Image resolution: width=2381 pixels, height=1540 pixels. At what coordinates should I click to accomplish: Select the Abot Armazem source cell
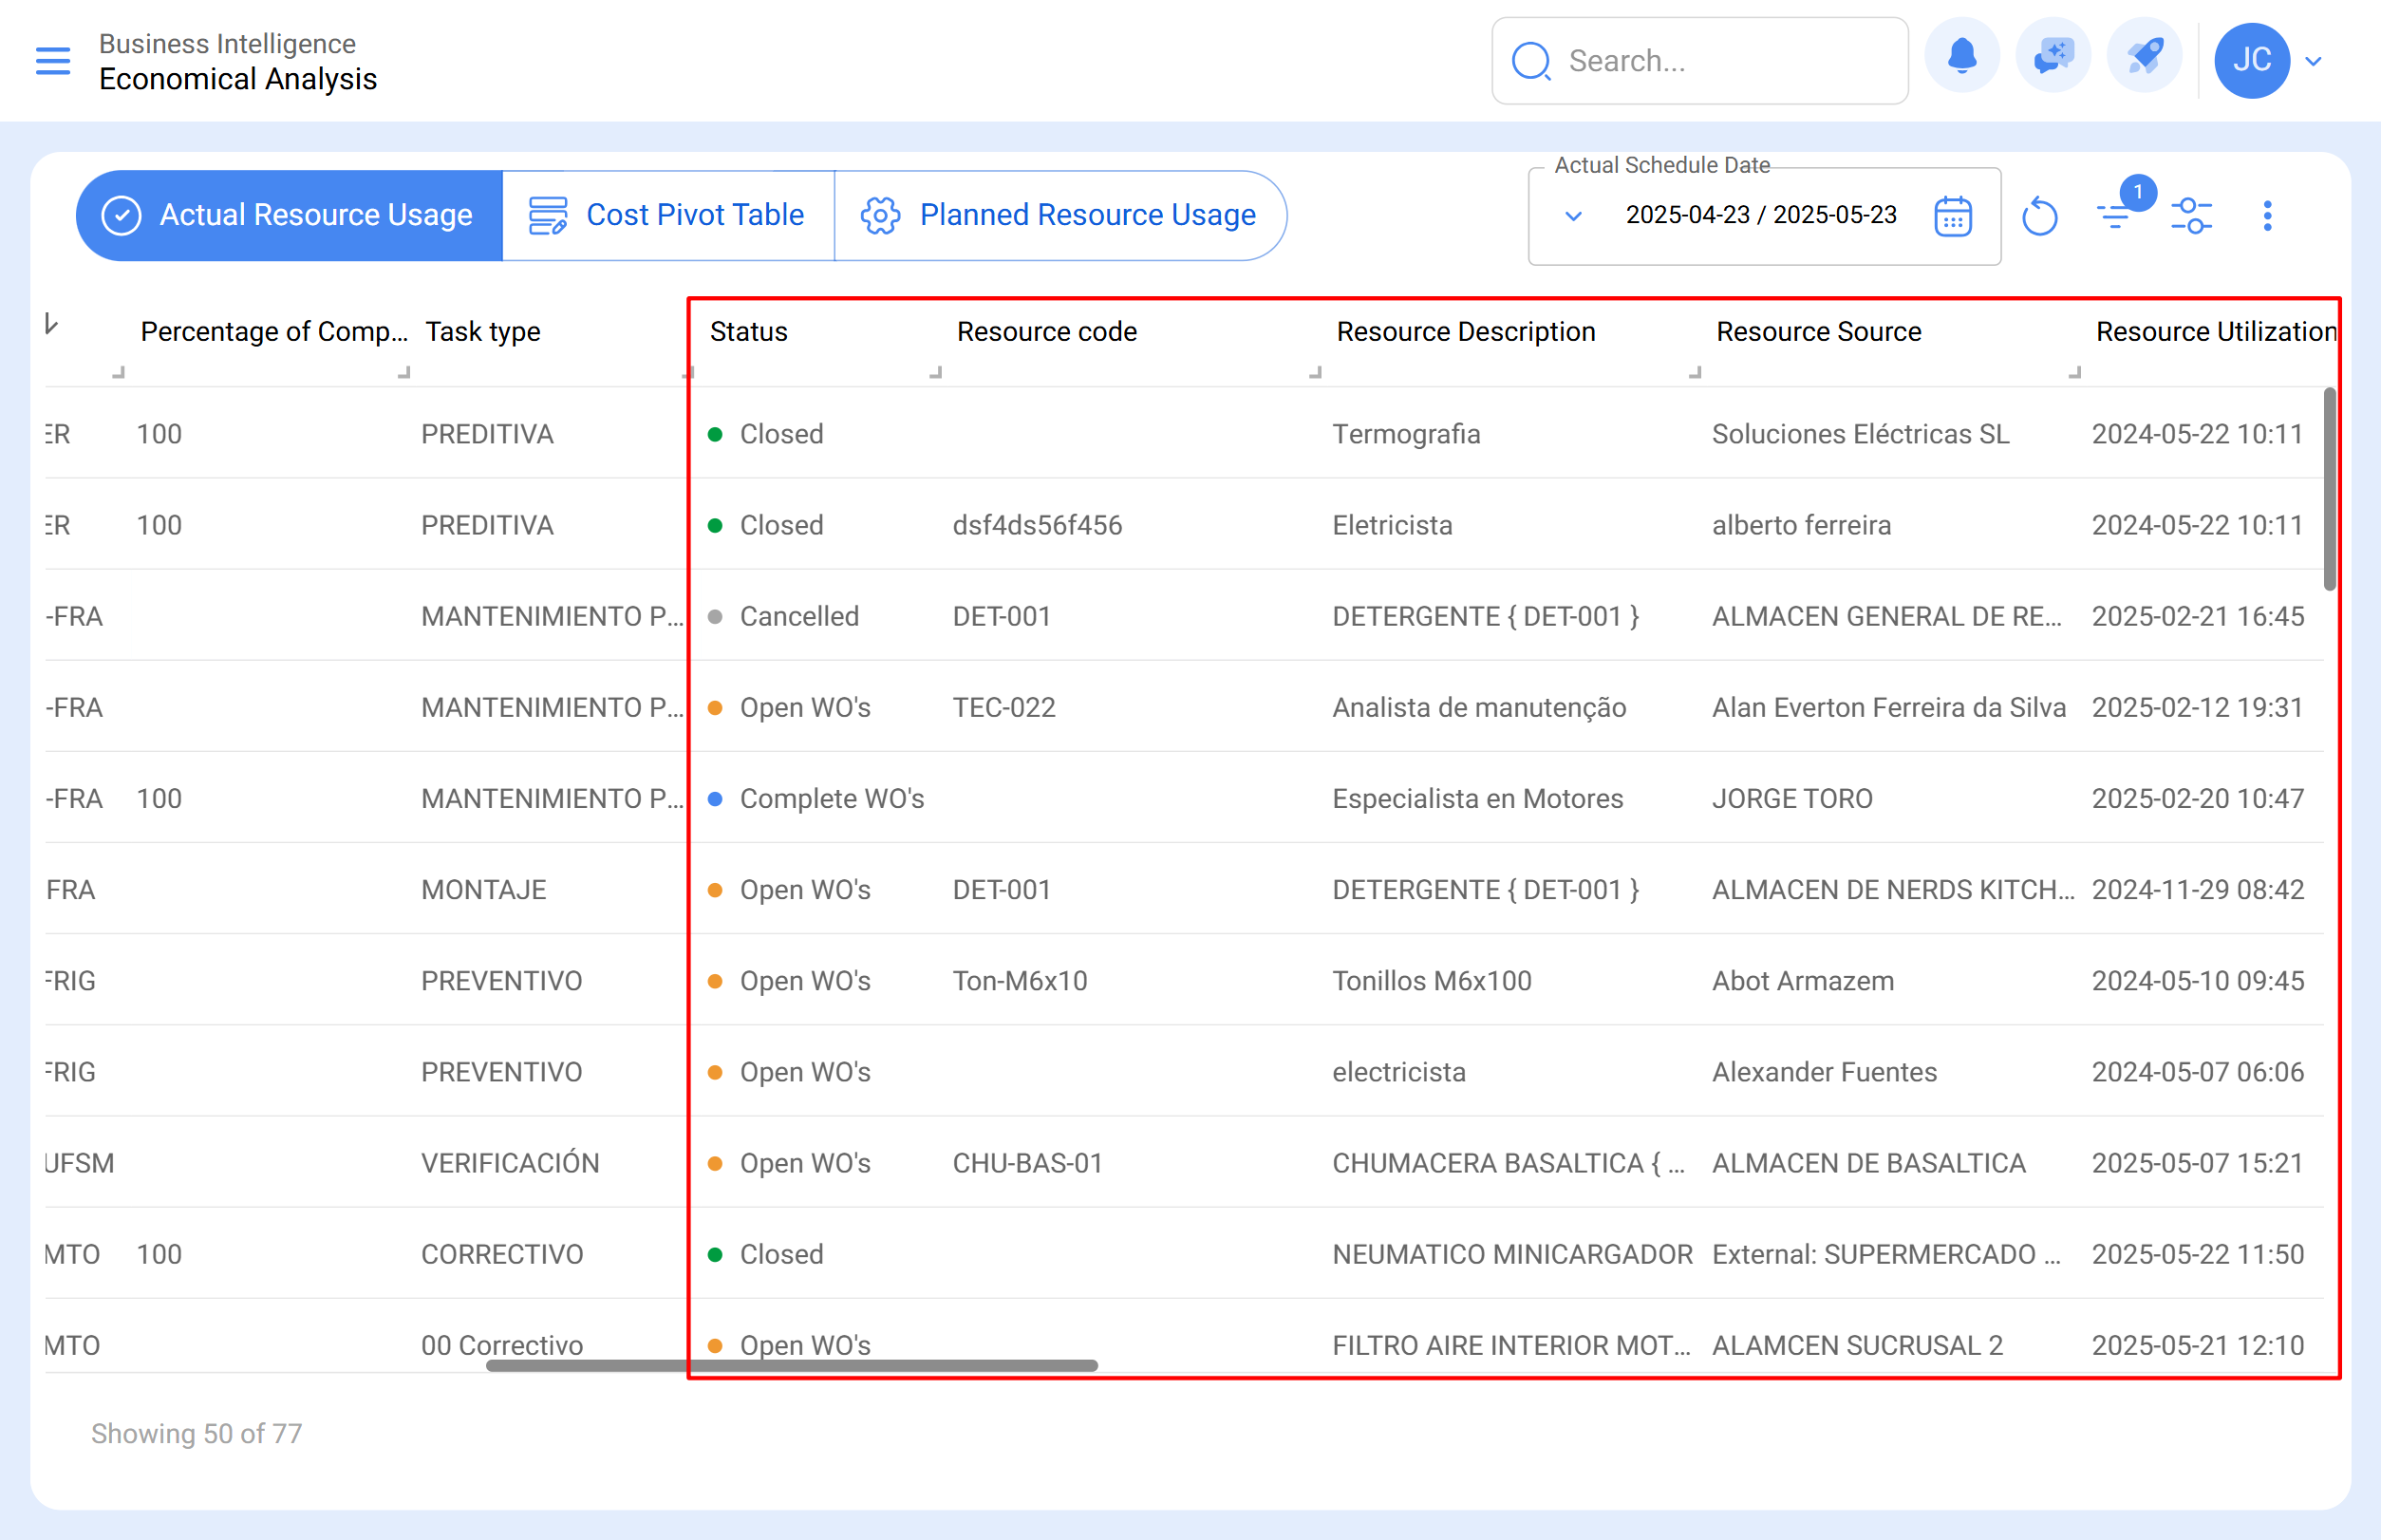point(1802,980)
